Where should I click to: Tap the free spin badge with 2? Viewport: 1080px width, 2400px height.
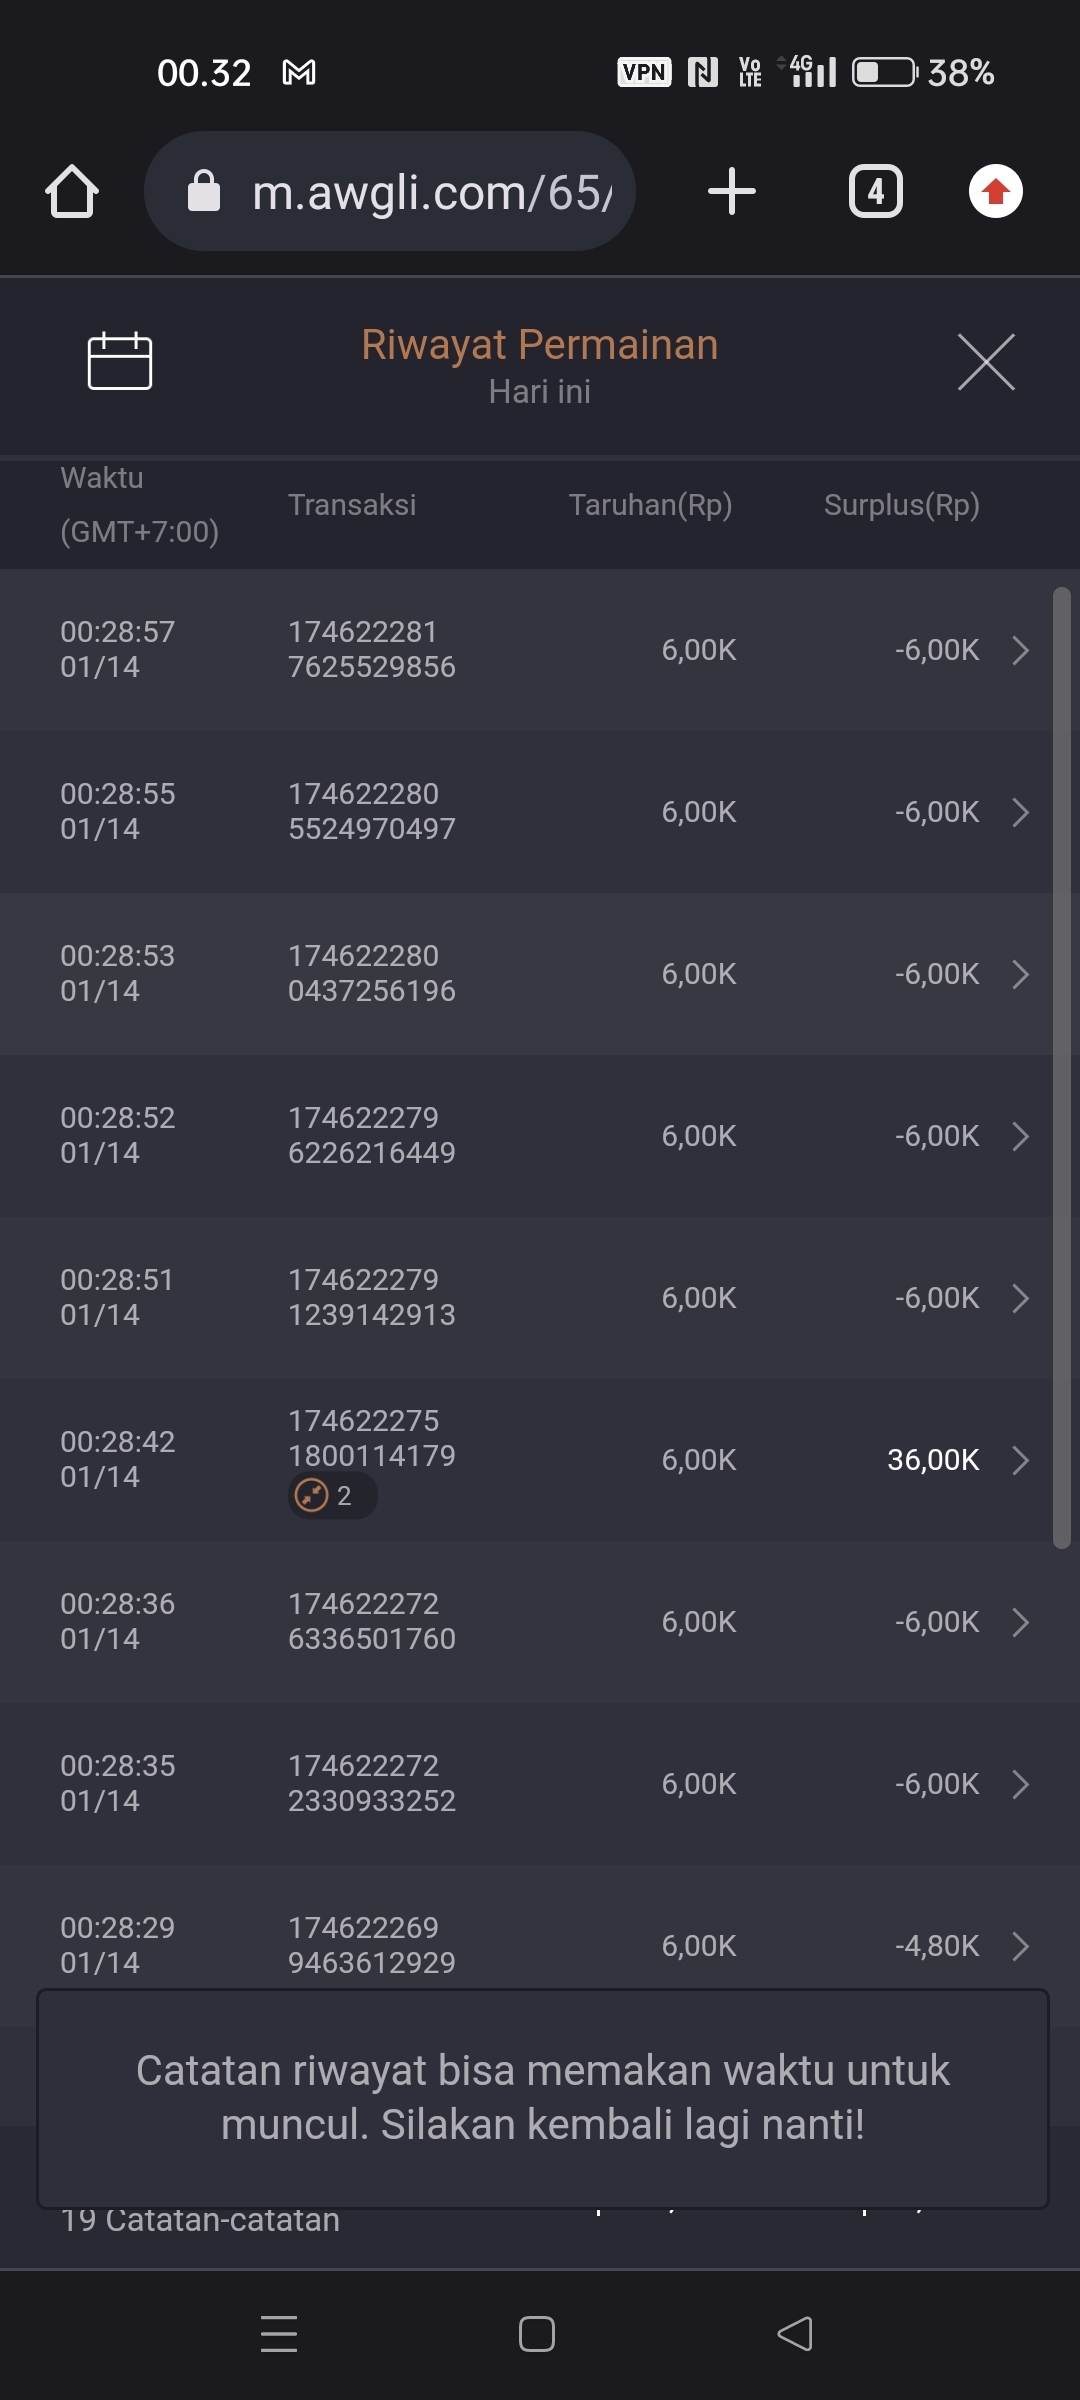pos(332,1496)
